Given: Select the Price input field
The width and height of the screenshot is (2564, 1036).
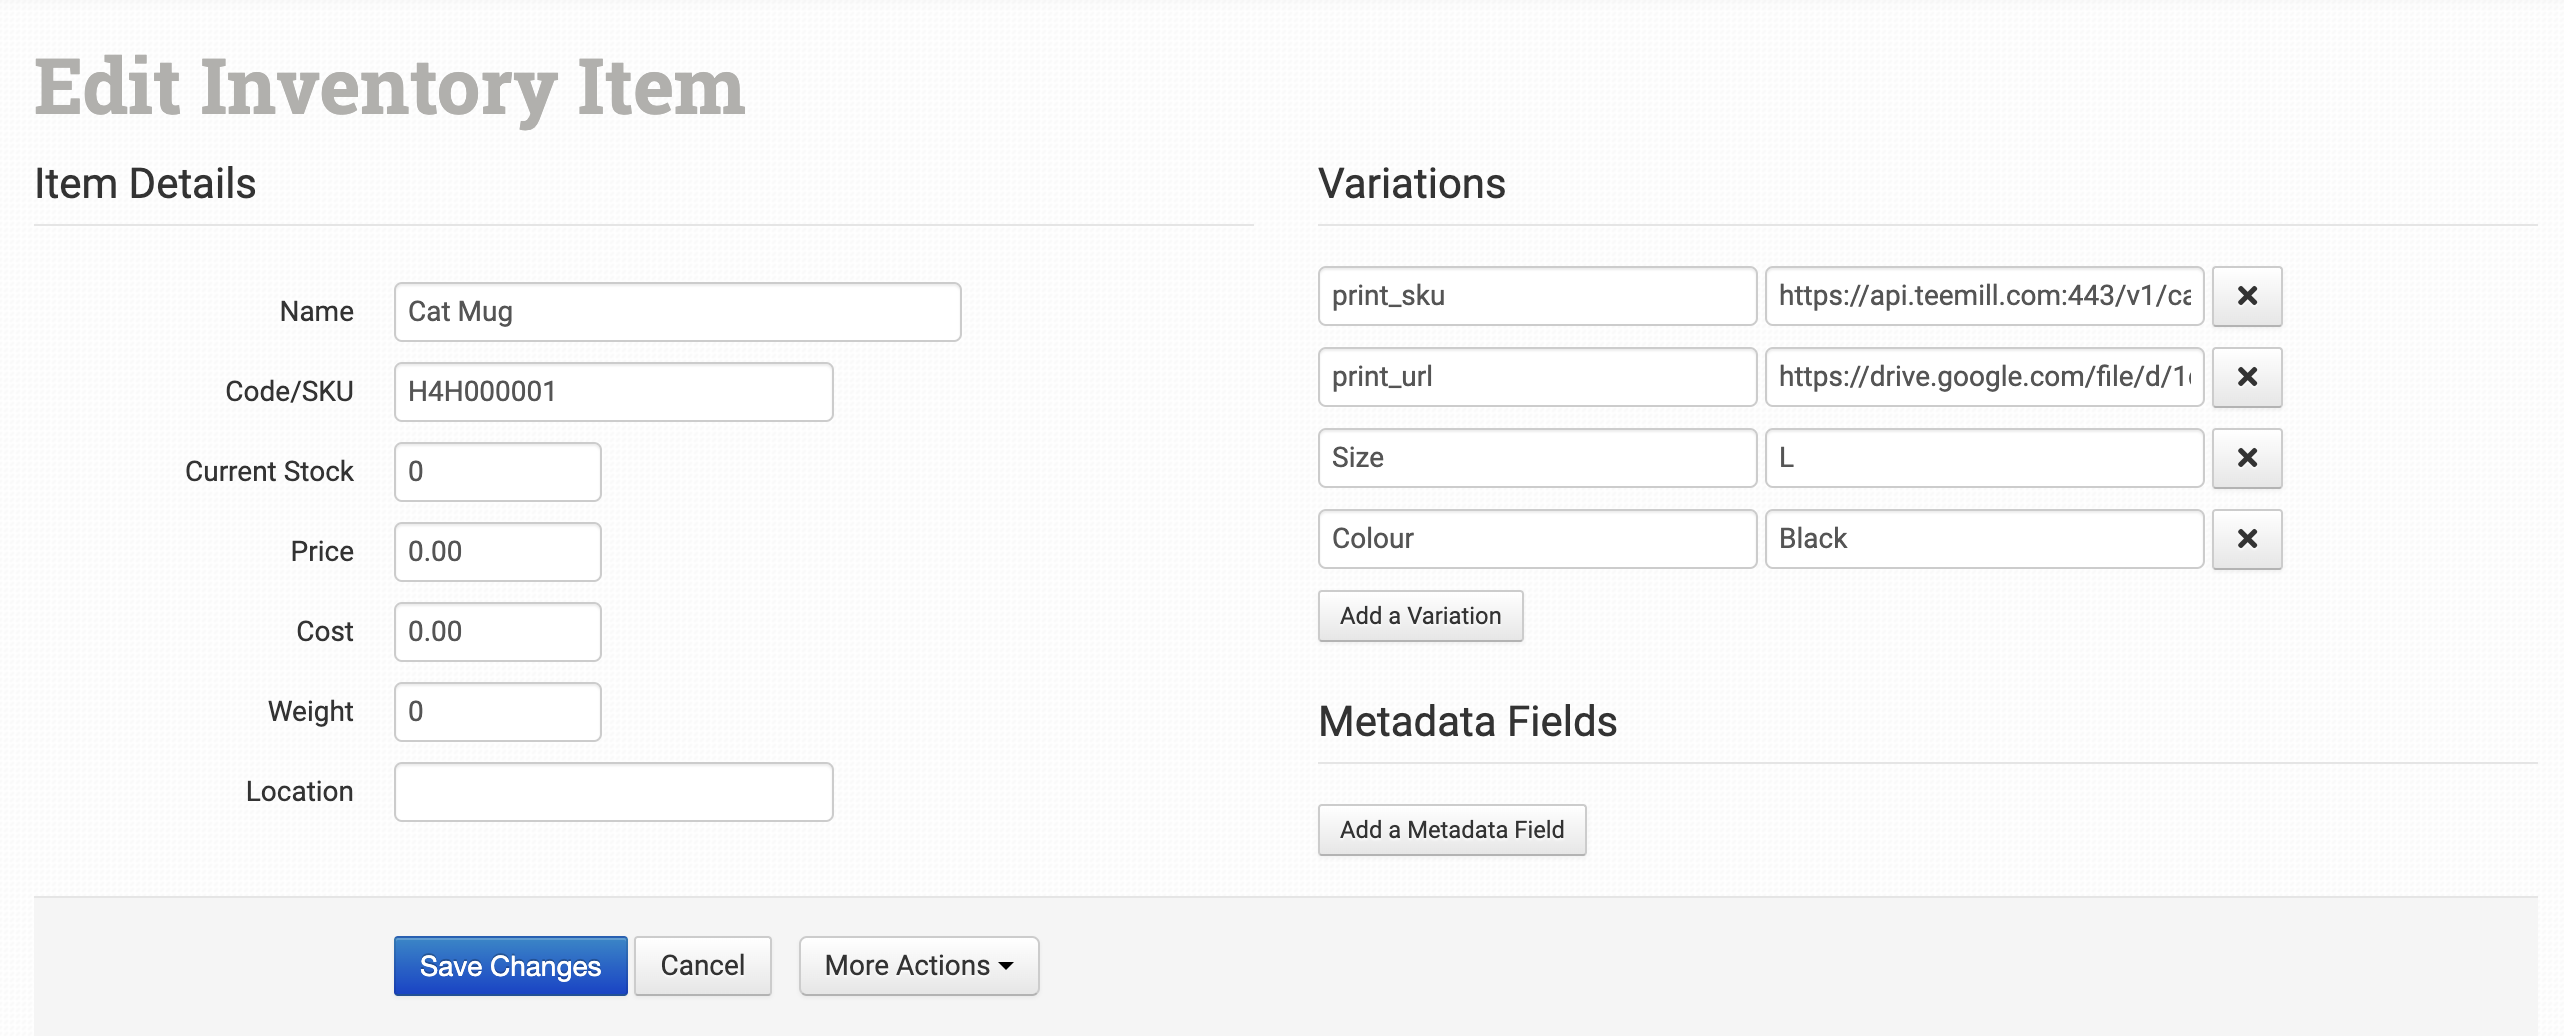Looking at the screenshot, I should (x=497, y=552).
